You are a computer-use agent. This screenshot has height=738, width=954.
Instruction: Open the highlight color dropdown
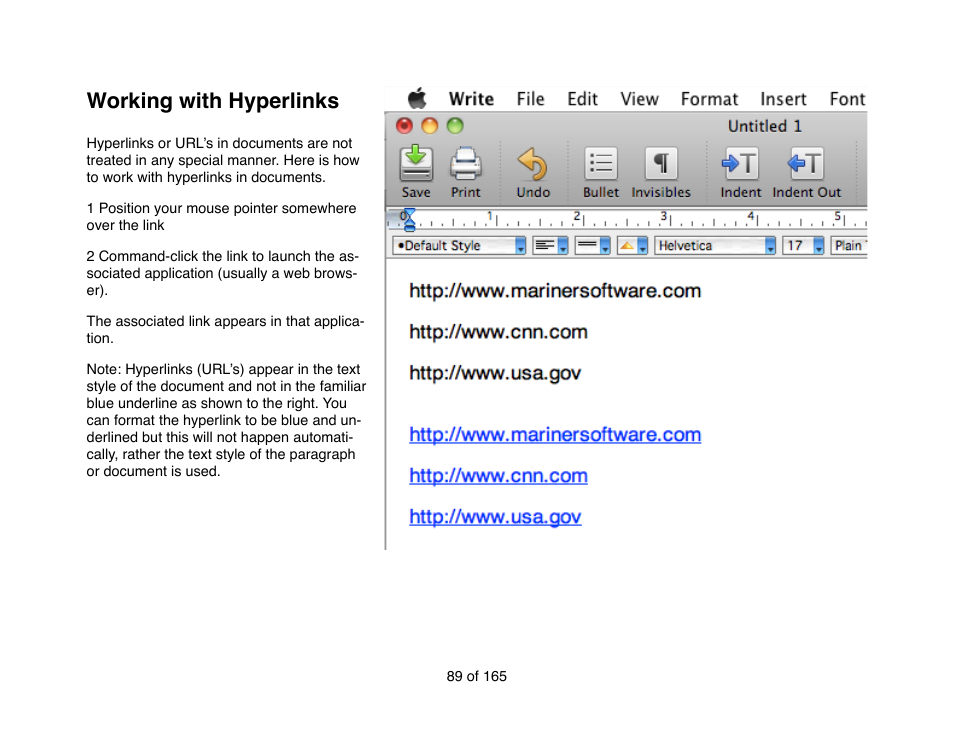[x=632, y=246]
